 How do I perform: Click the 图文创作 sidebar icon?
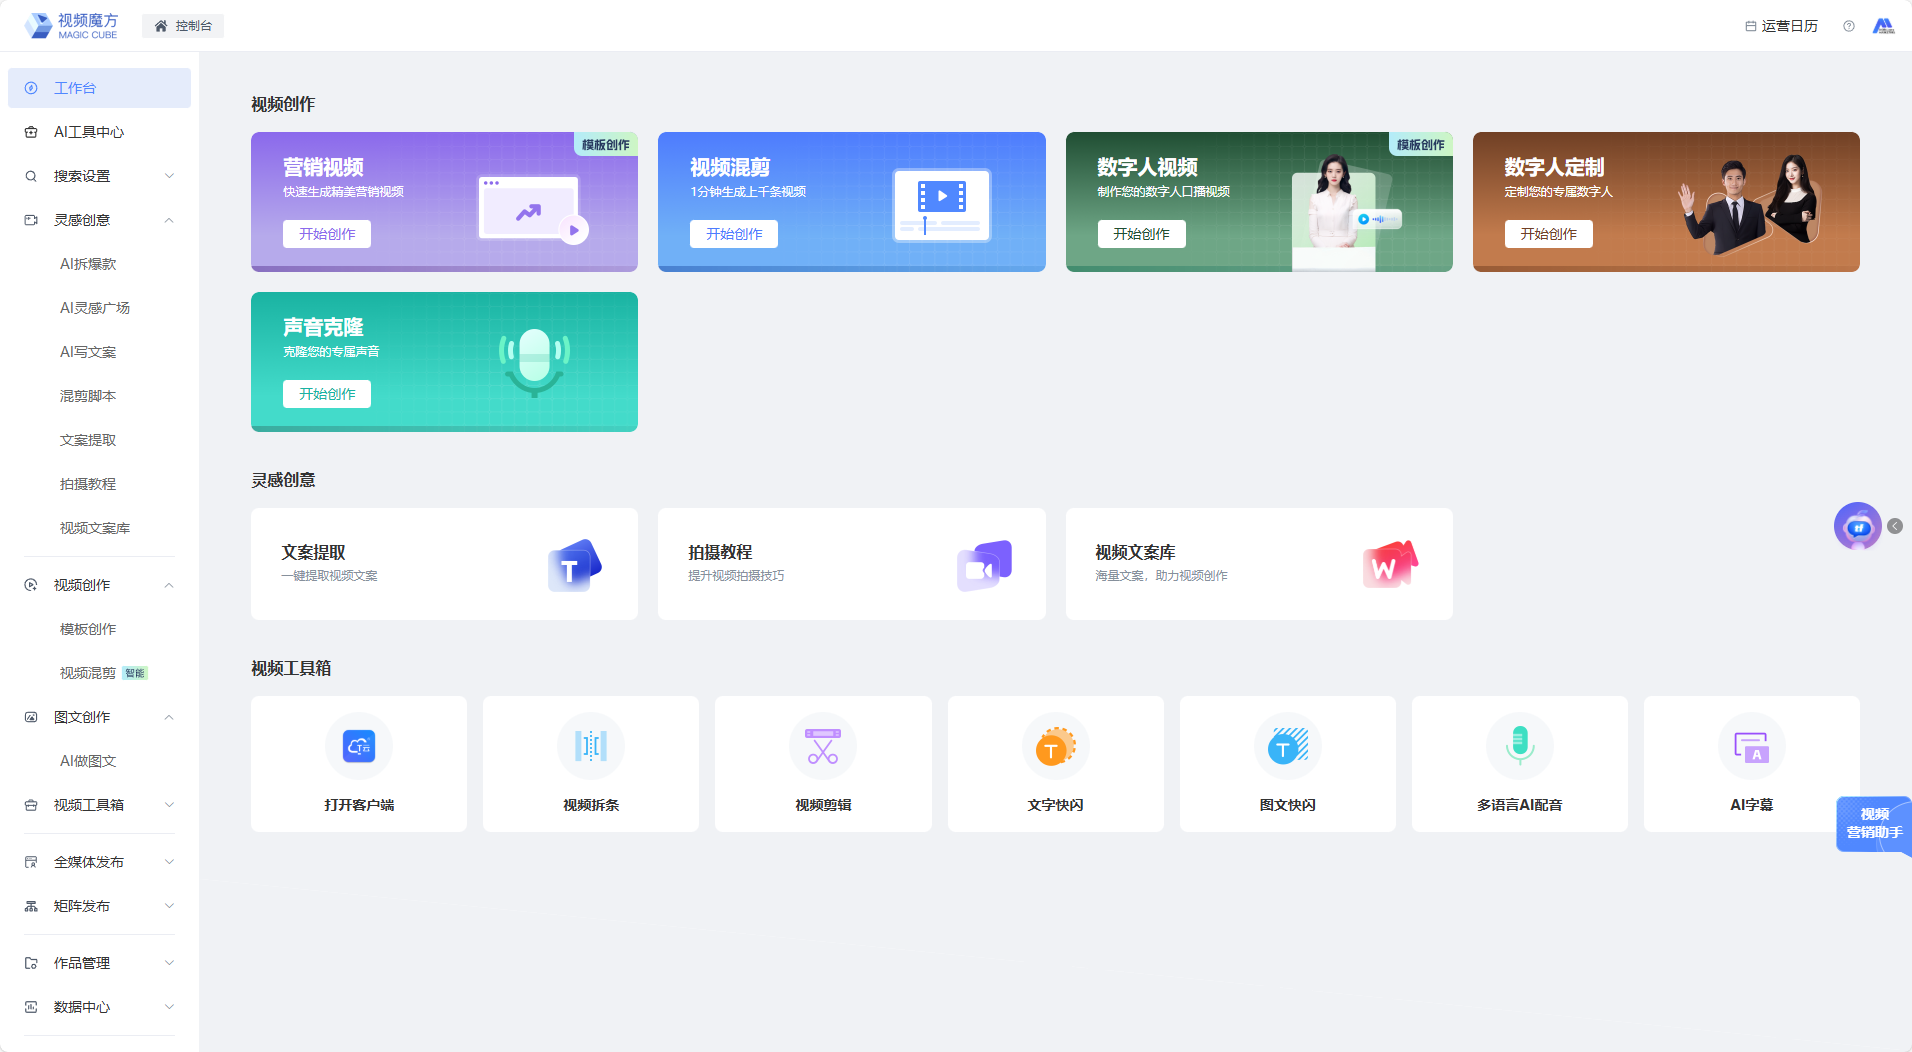click(x=31, y=717)
